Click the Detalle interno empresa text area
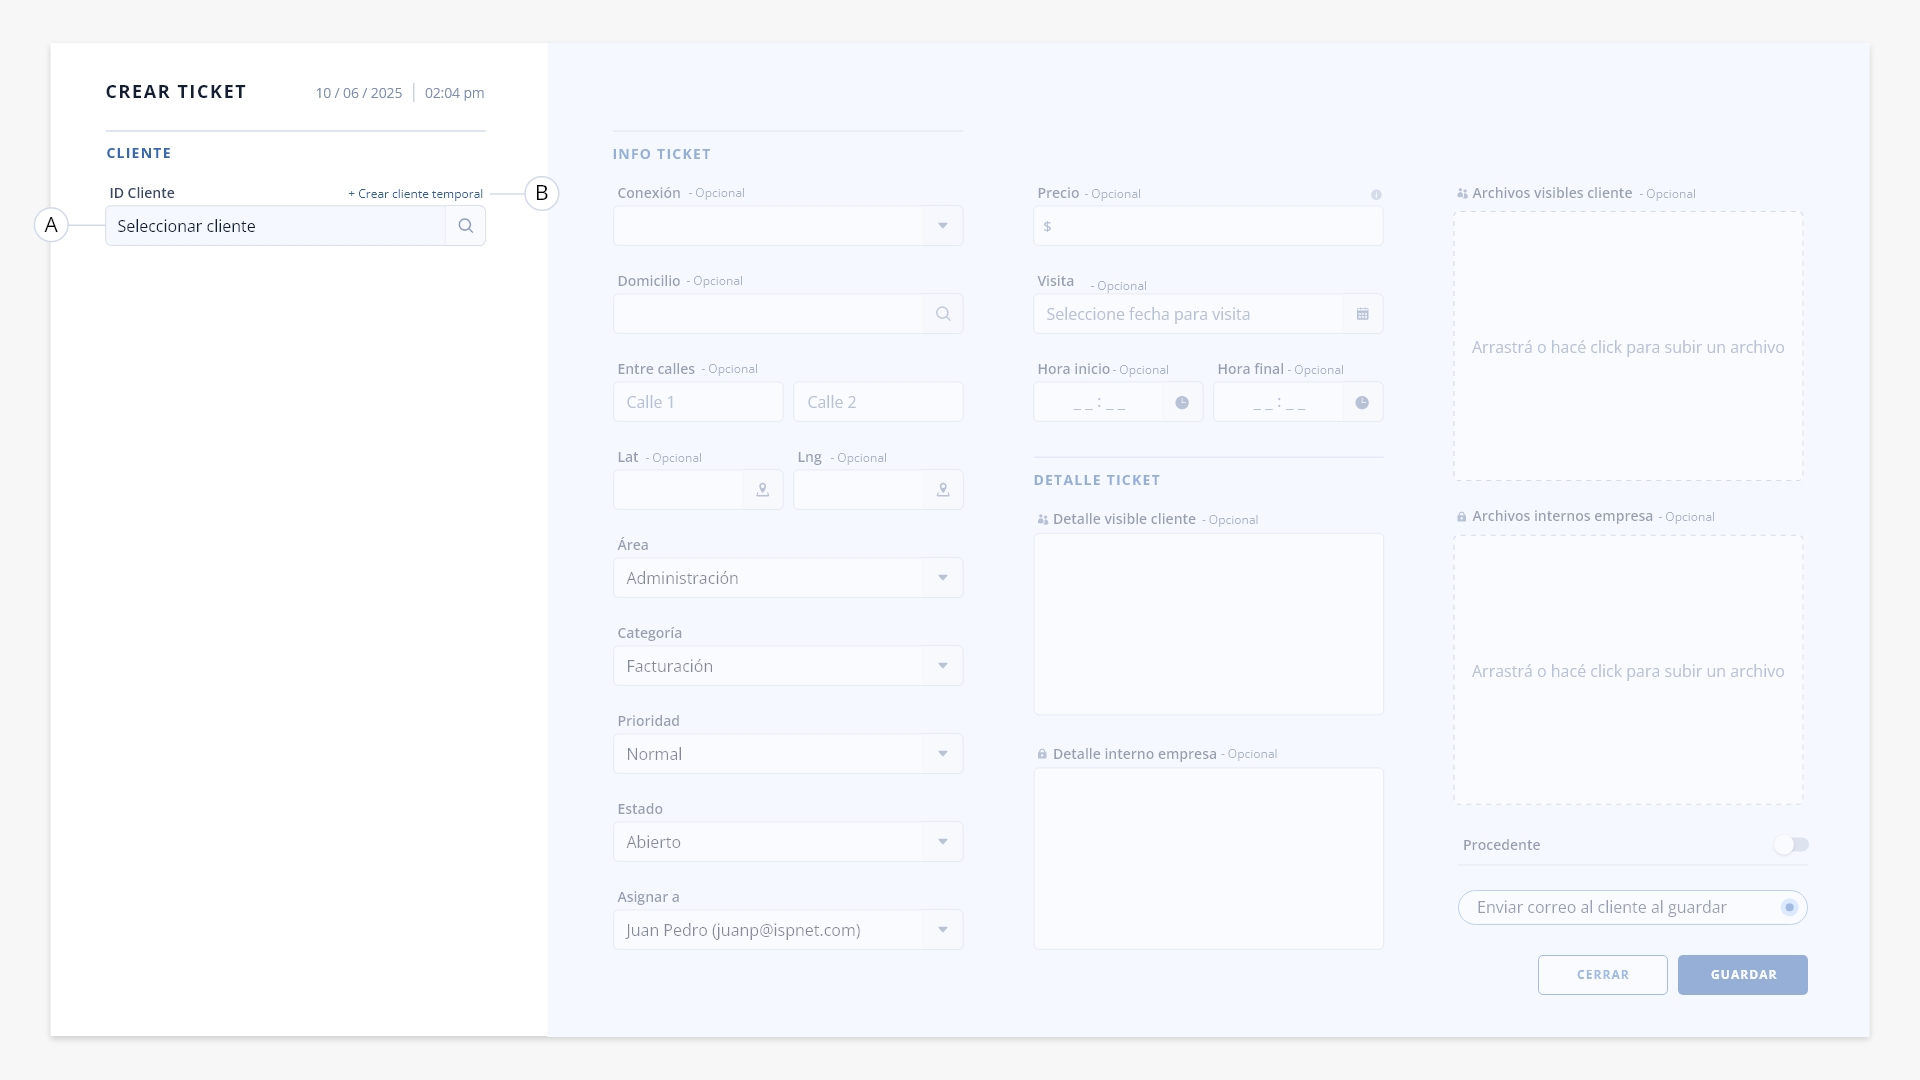This screenshot has width=1920, height=1080. point(1208,859)
